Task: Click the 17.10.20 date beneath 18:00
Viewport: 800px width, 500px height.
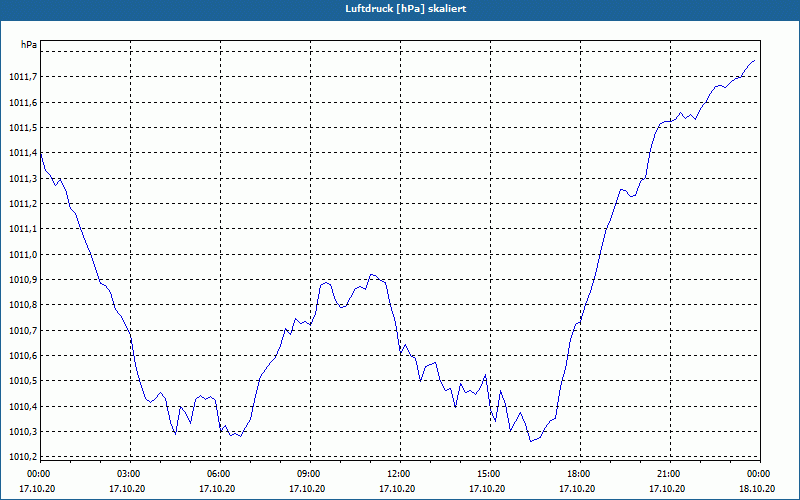Action: point(578,489)
